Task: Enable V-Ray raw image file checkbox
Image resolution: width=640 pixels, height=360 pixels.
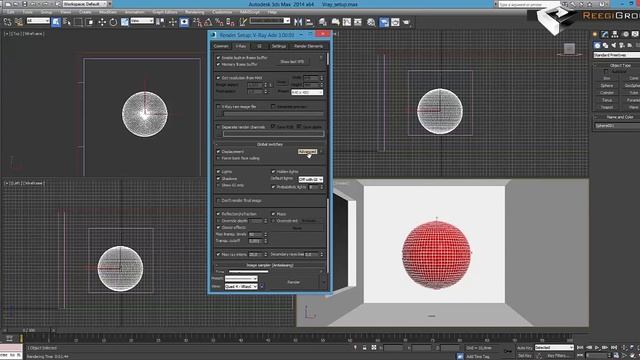Action: click(x=218, y=107)
